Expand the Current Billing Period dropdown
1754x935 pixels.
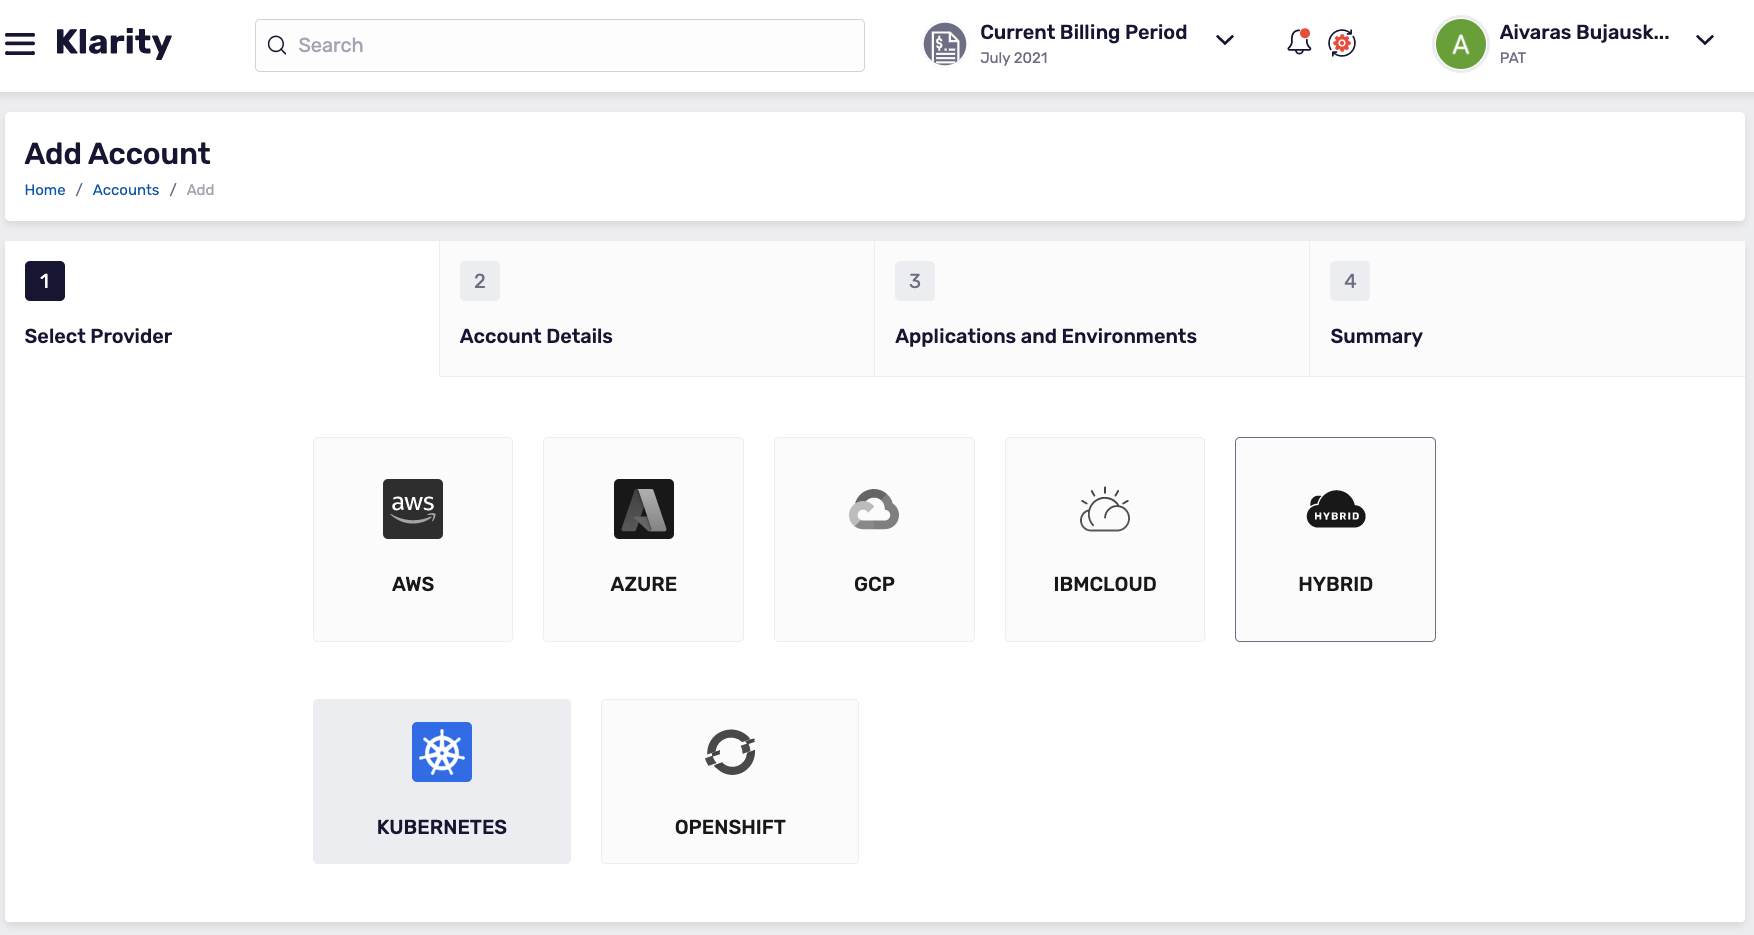click(x=1225, y=40)
